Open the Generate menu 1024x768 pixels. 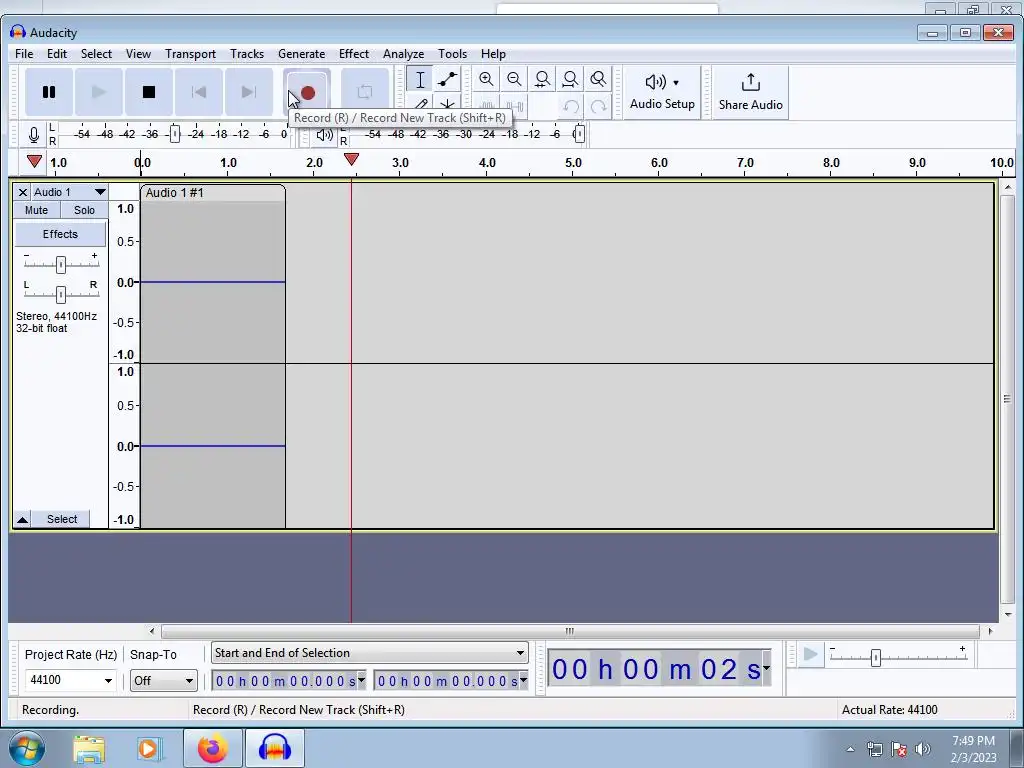[301, 54]
